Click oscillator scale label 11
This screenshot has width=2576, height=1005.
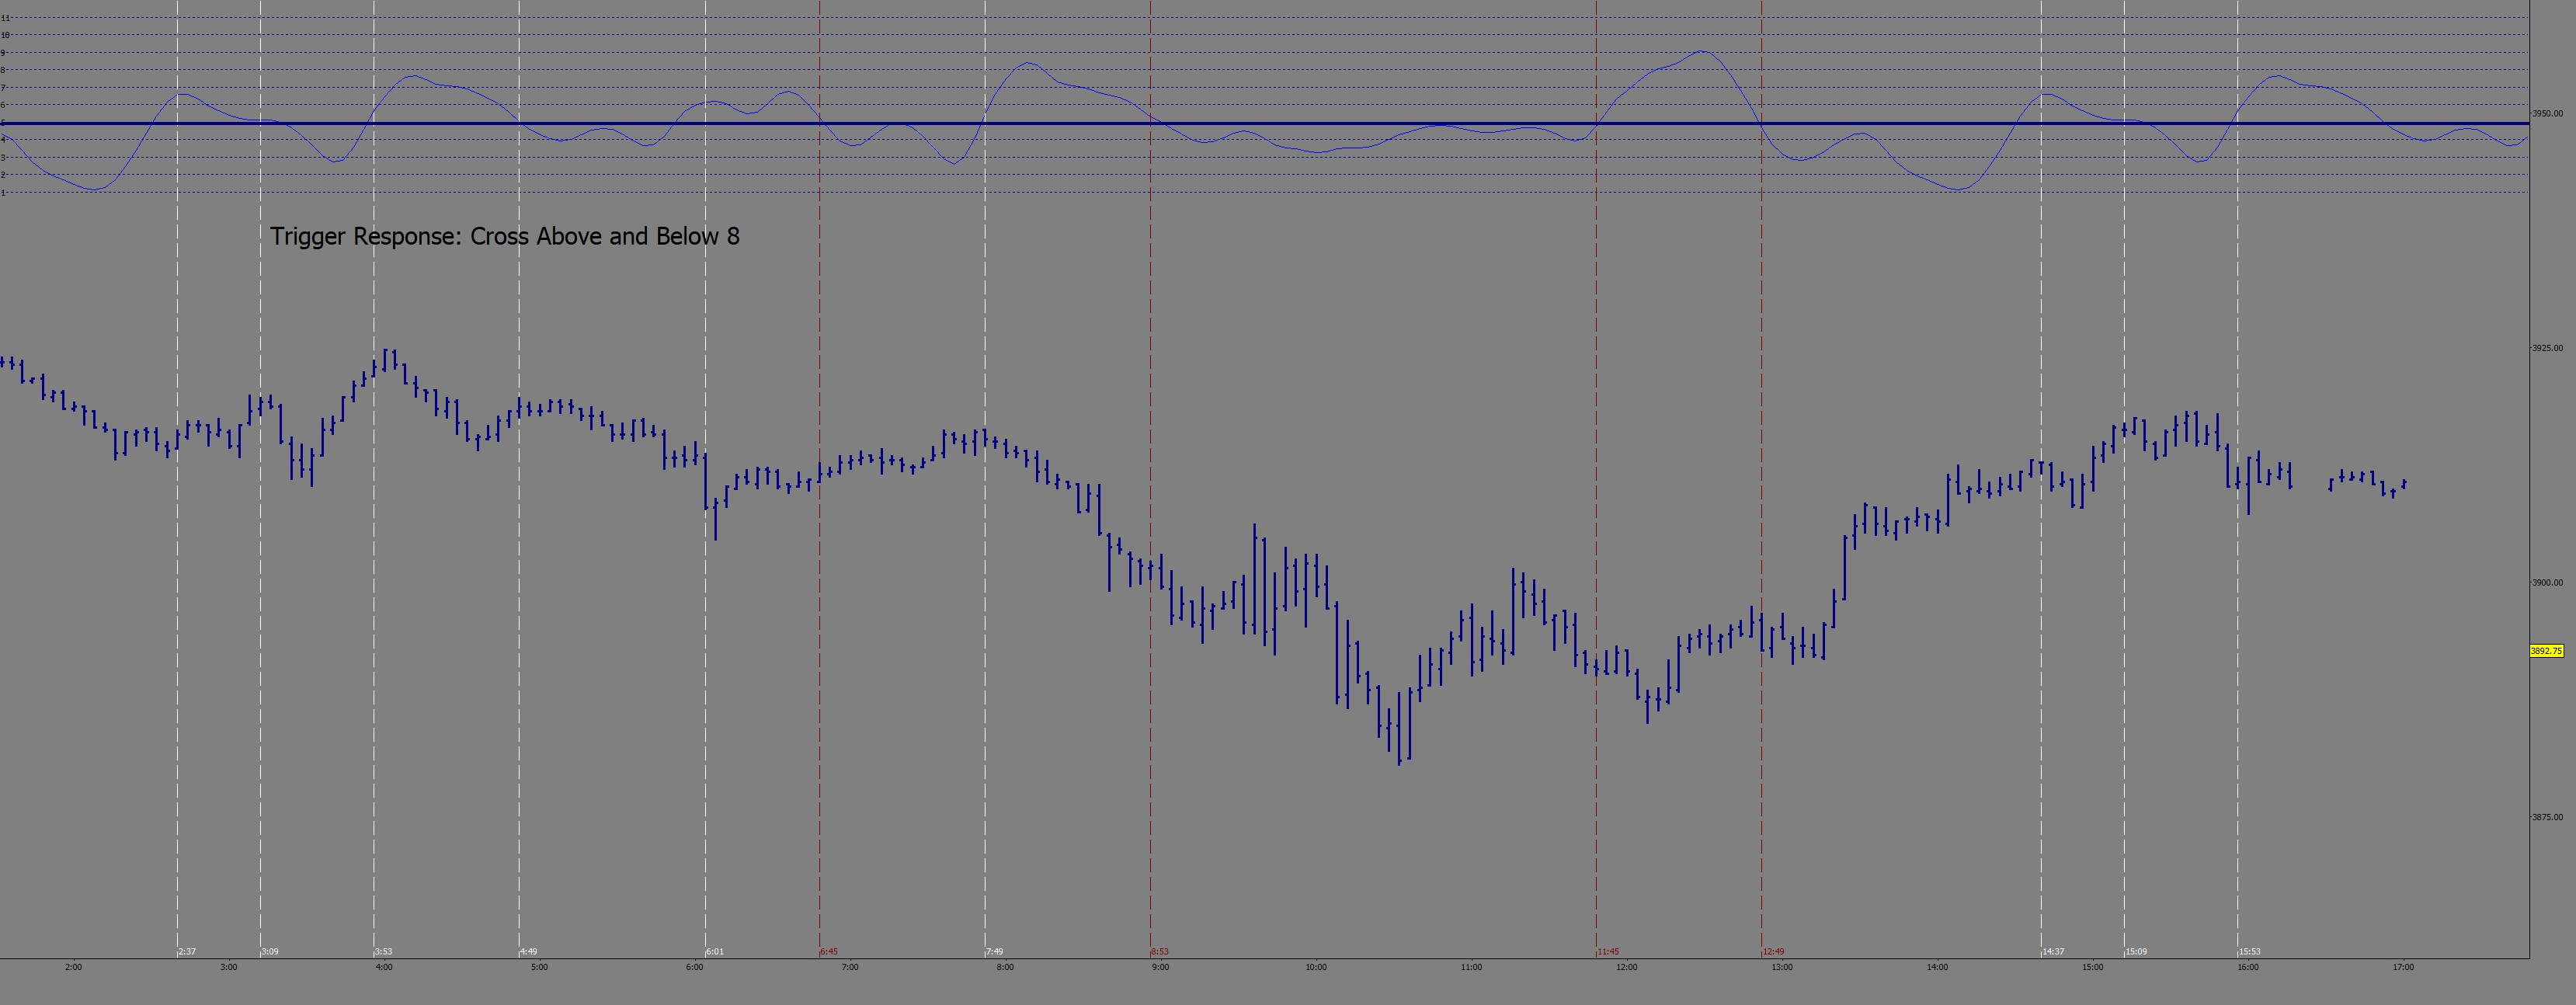pos(5,18)
